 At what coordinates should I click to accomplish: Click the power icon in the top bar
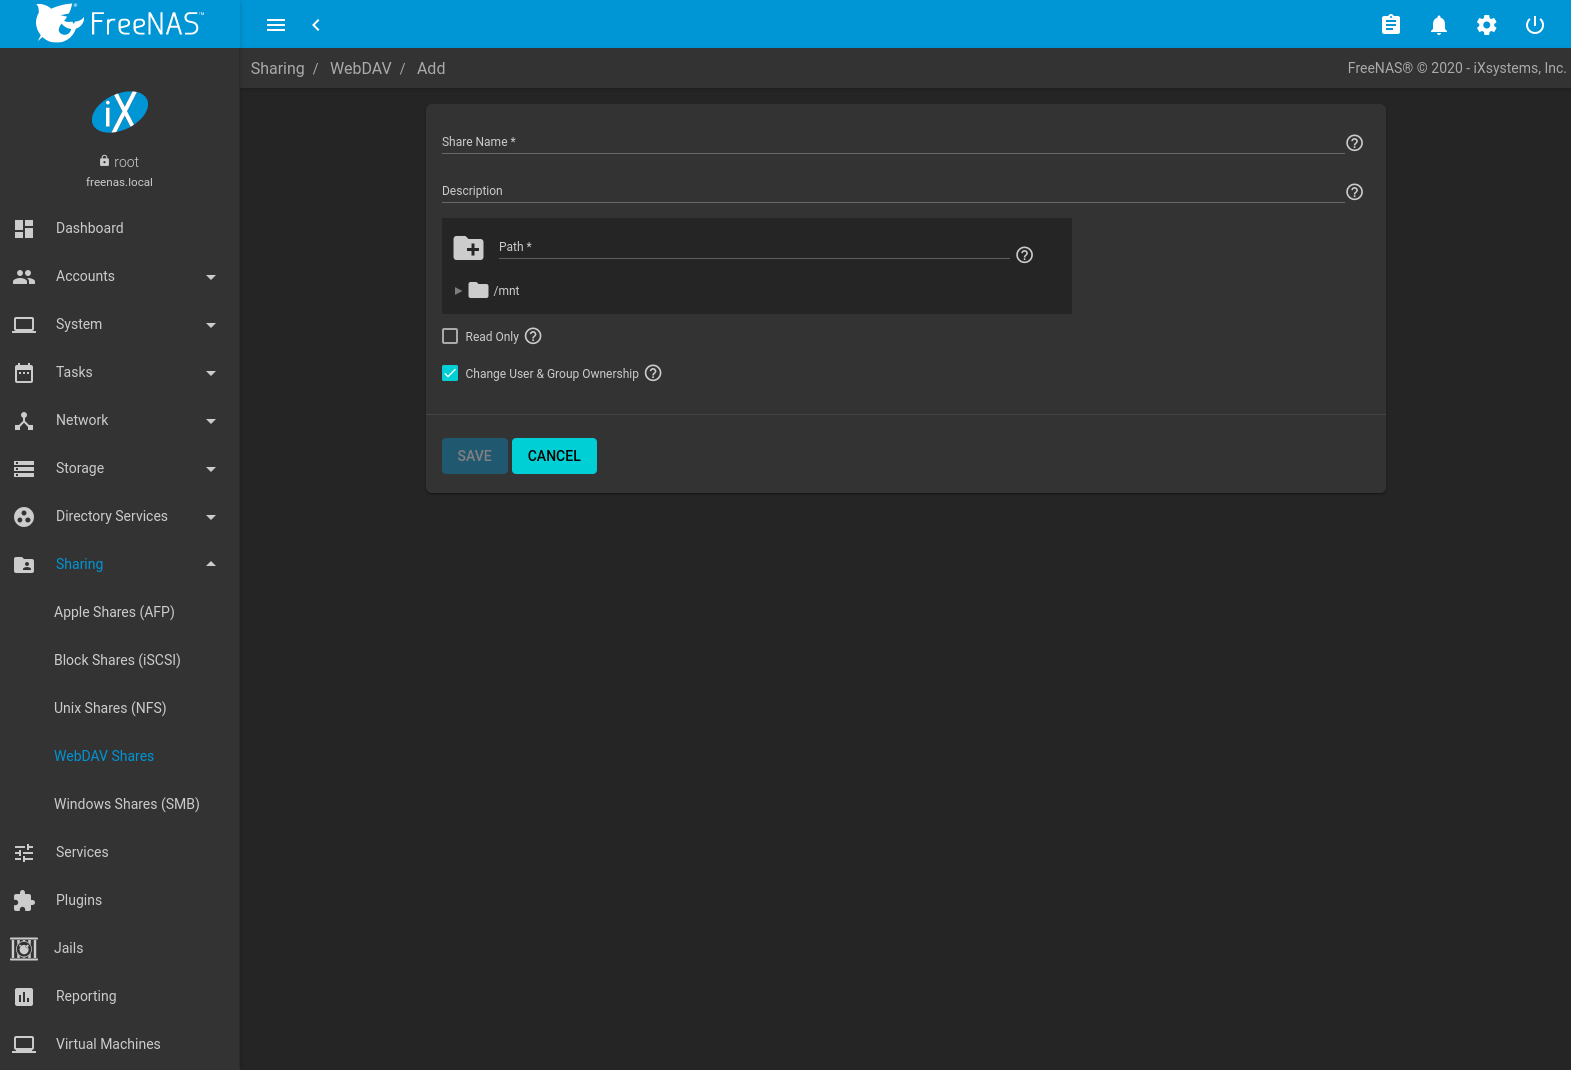(x=1534, y=25)
